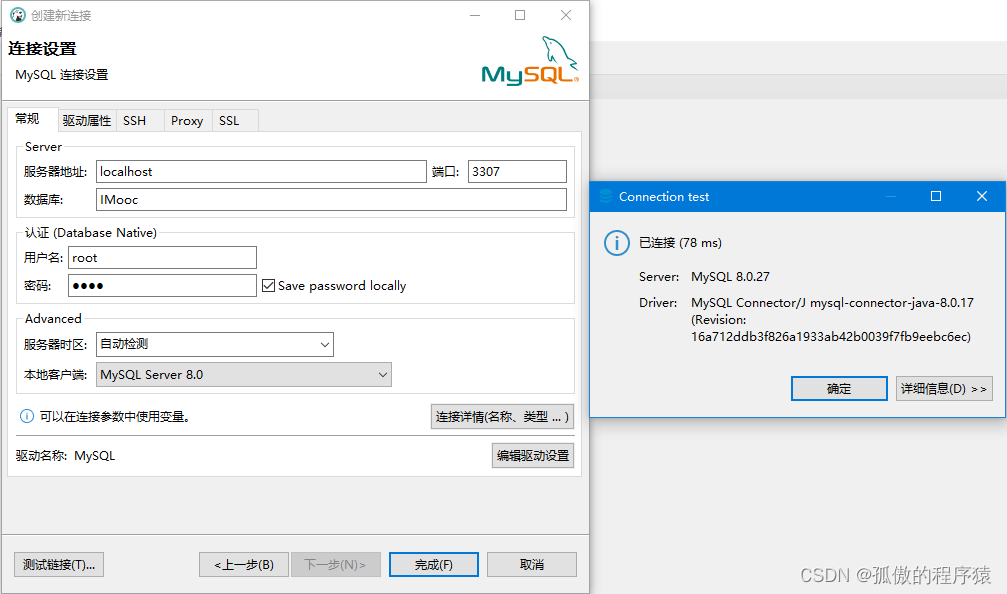Image resolution: width=1007 pixels, height=594 pixels.
Task: Click the 端口 field containing 3307
Action: point(518,171)
